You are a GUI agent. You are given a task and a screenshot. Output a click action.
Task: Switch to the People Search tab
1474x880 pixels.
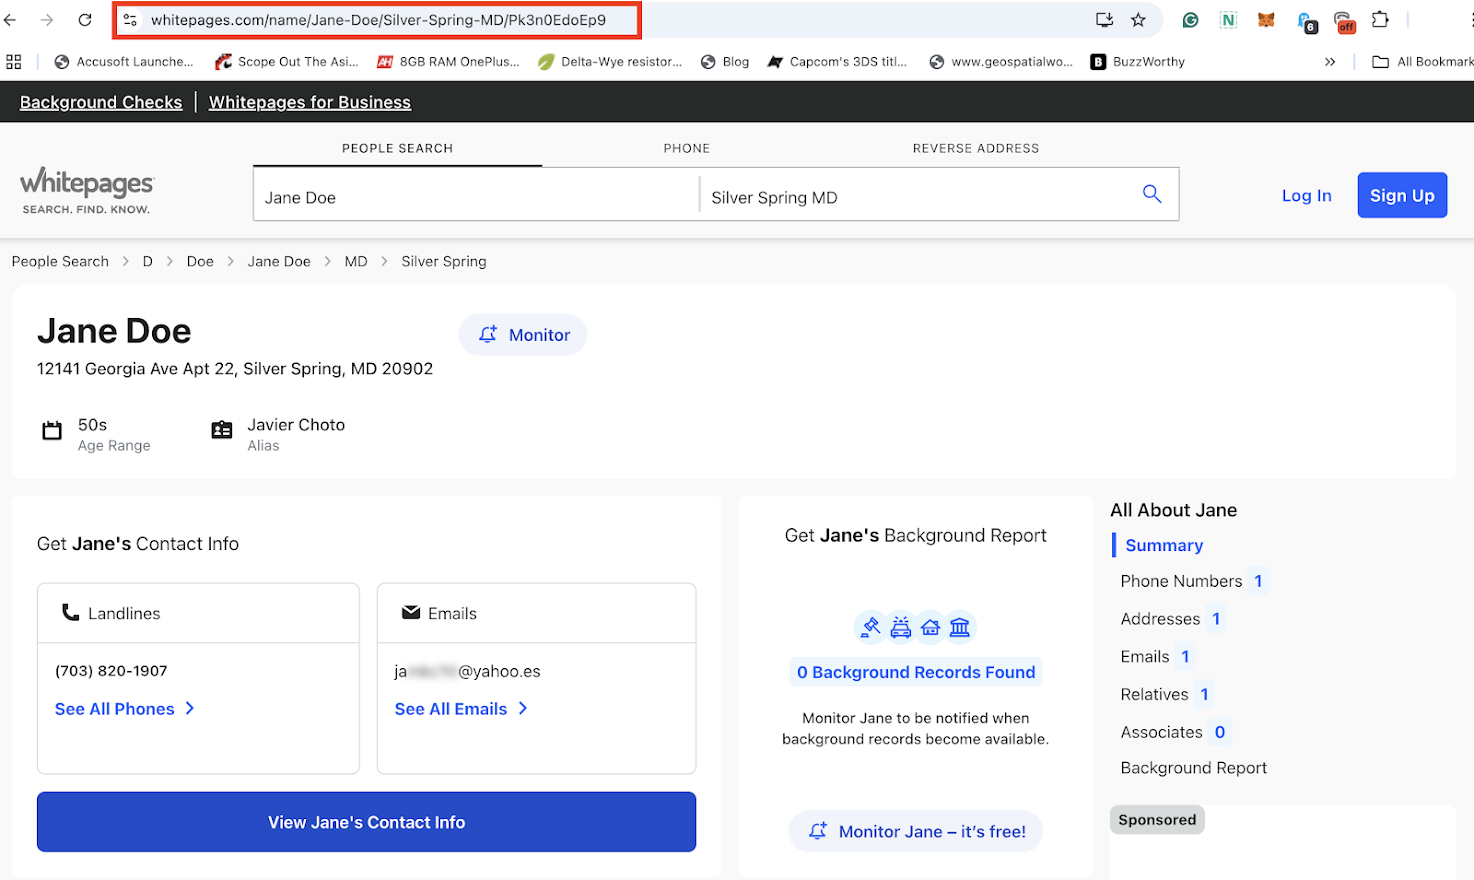[x=397, y=148]
